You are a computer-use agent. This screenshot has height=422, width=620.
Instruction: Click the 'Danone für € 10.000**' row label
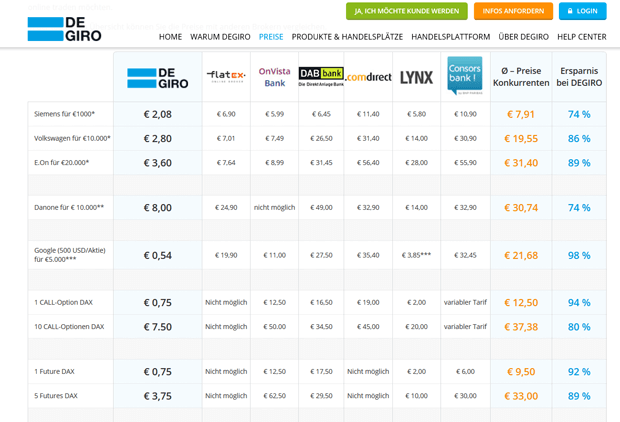click(69, 207)
